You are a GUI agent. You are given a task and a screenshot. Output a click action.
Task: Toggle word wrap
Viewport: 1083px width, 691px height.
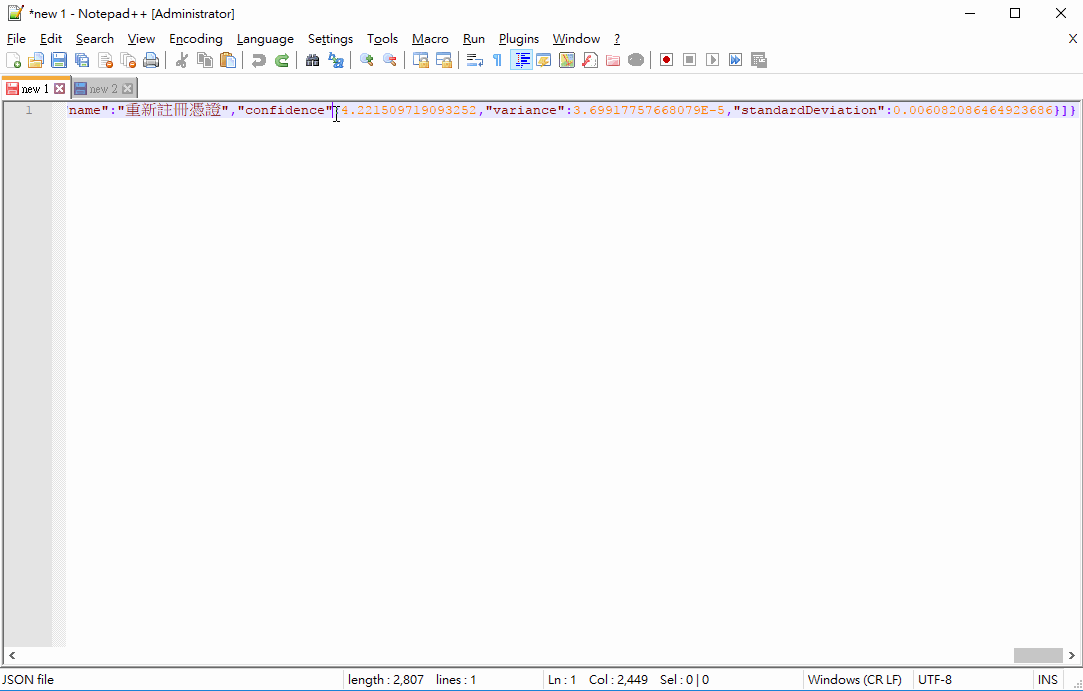tap(473, 59)
